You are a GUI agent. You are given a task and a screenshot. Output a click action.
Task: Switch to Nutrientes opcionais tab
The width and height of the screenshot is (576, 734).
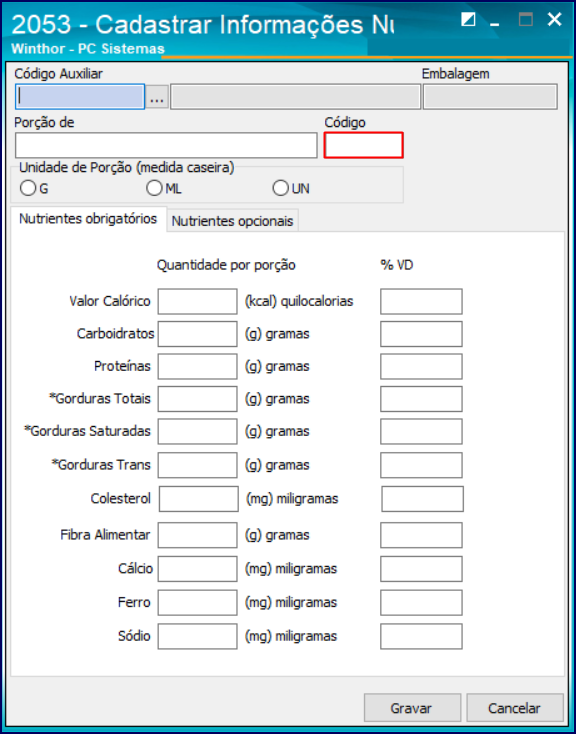click(232, 221)
